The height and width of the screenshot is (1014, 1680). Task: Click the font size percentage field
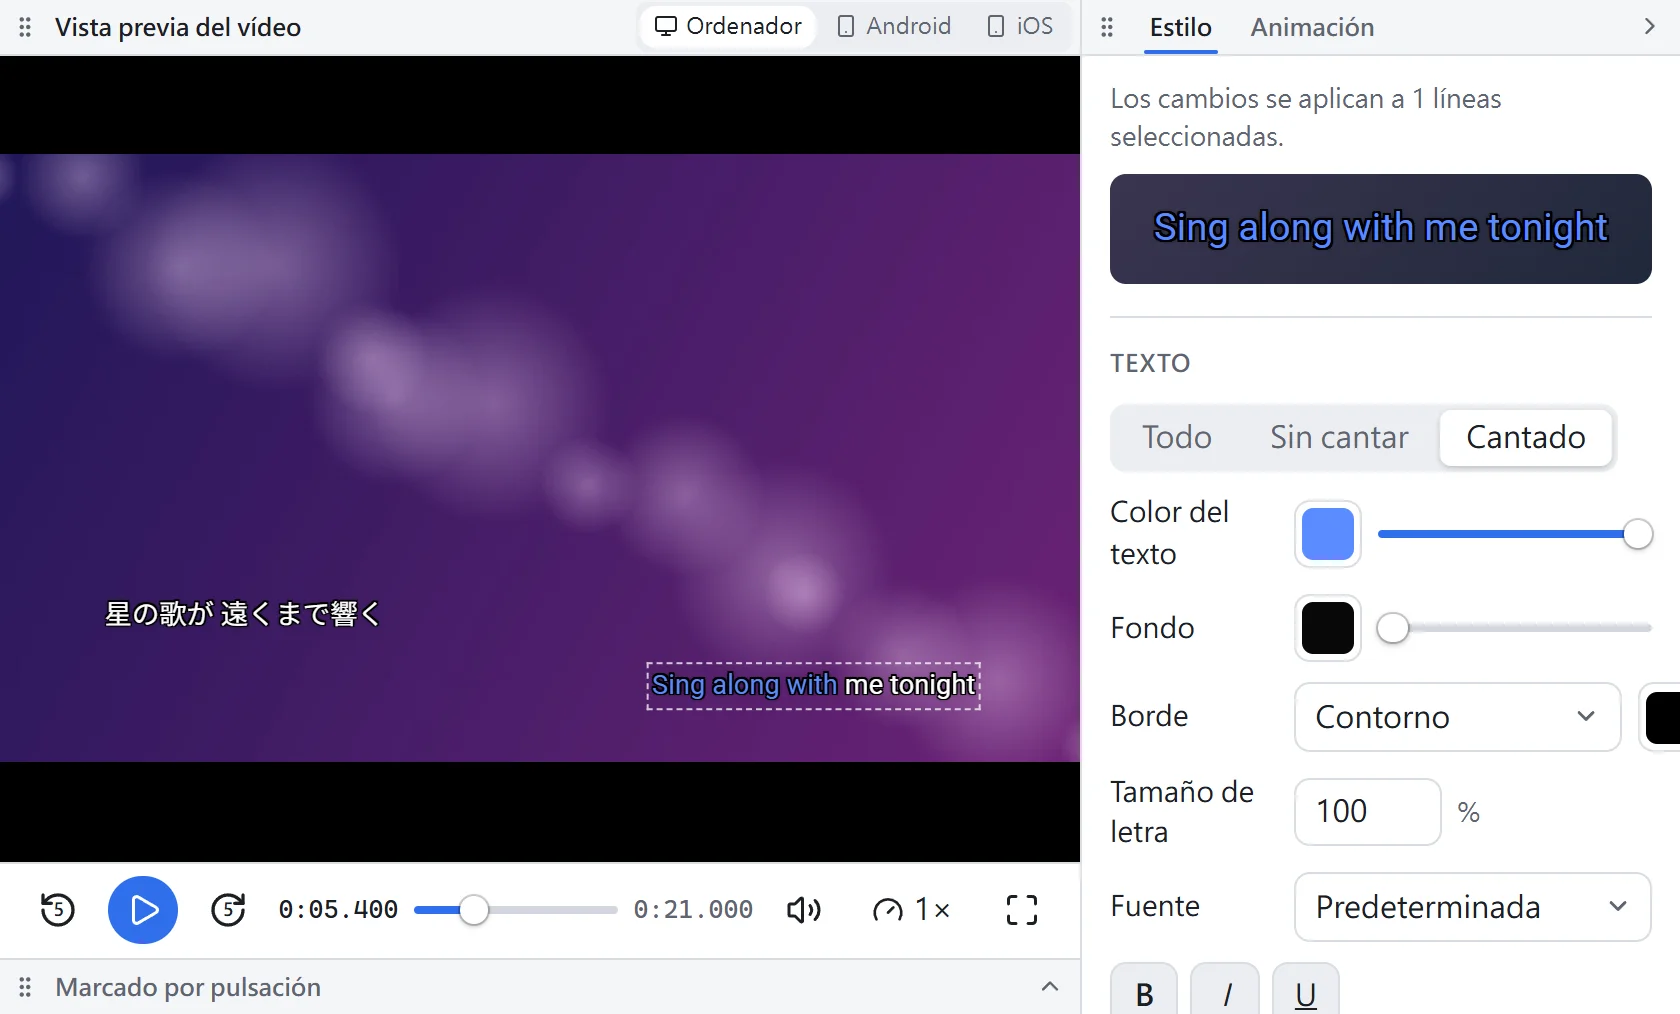tap(1367, 812)
